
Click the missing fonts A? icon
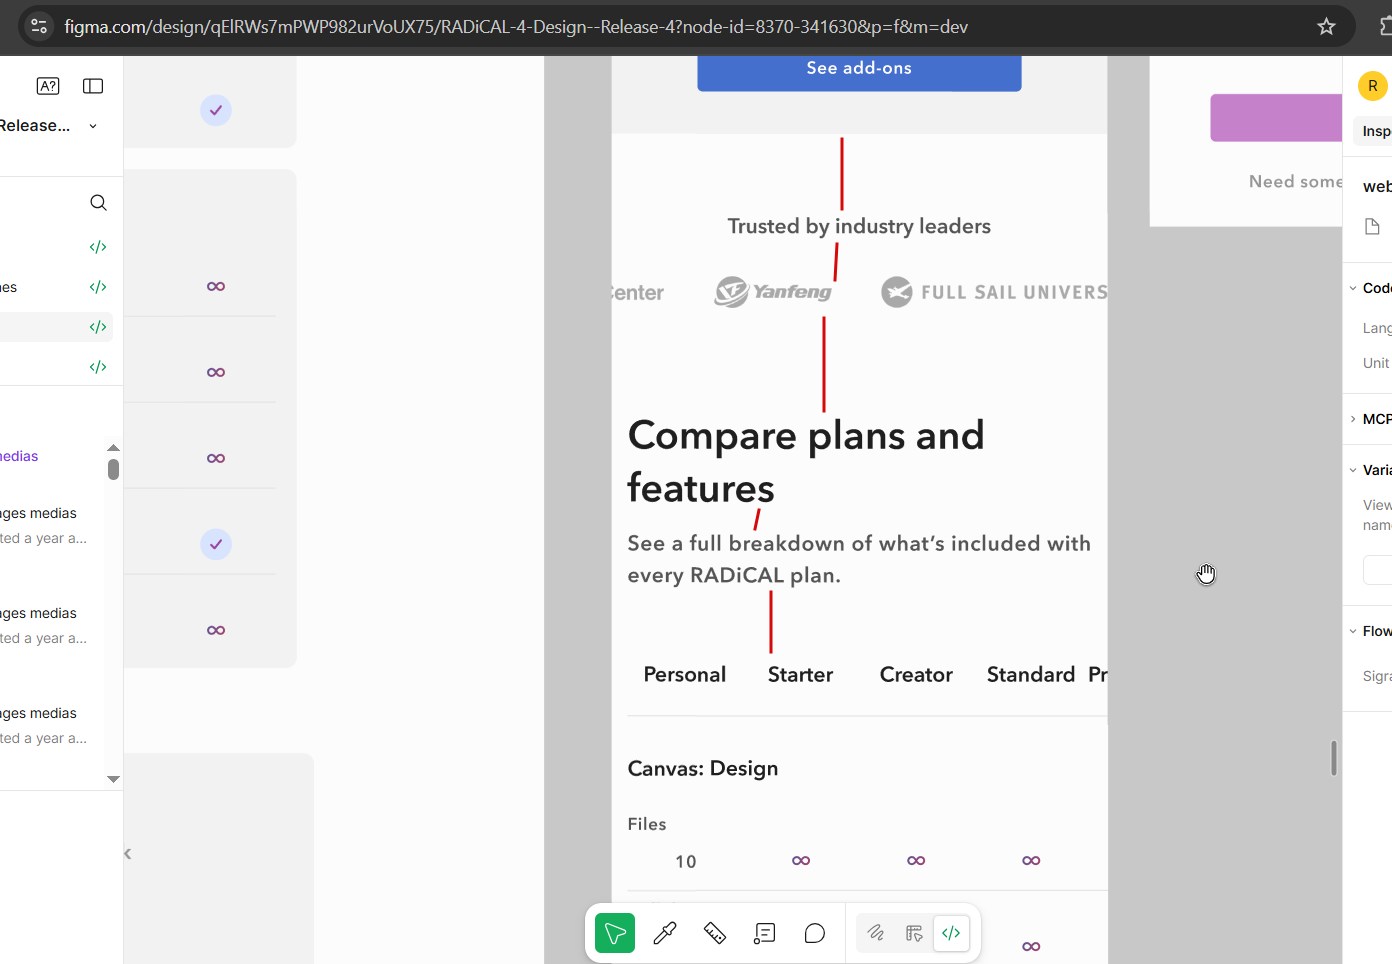point(48,86)
